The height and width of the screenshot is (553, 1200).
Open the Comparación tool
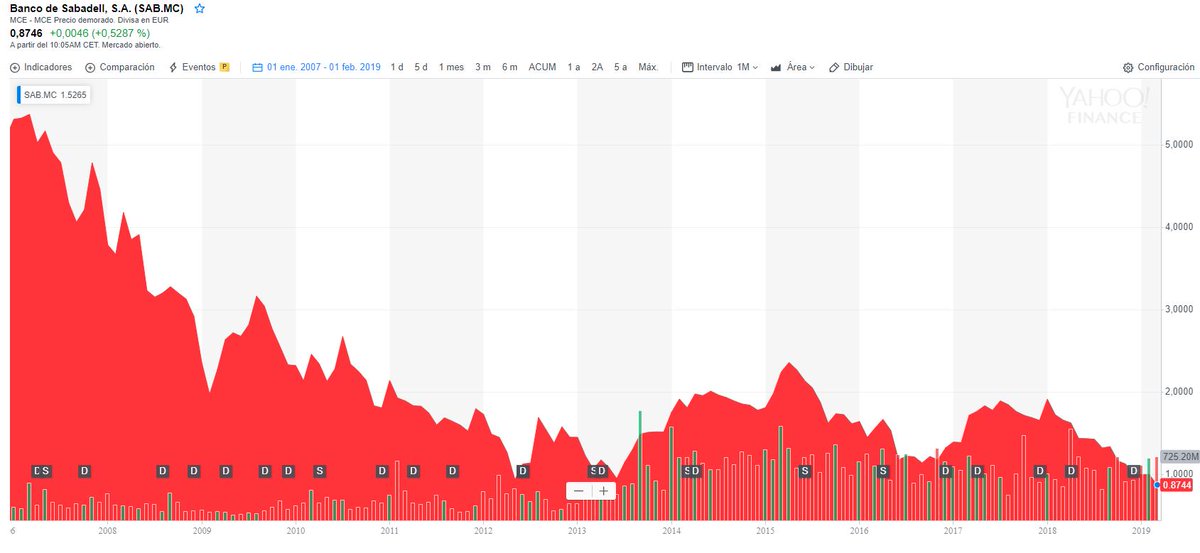click(x=120, y=67)
